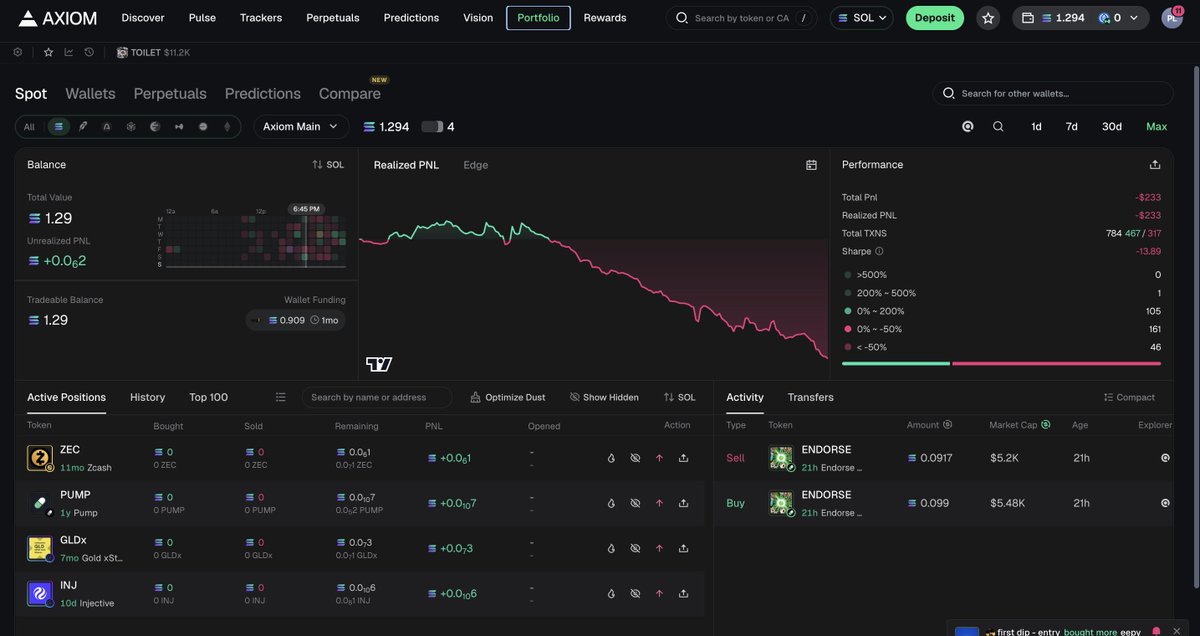Click the calendar icon above the PNL chart
The height and width of the screenshot is (636, 1200).
pos(811,165)
